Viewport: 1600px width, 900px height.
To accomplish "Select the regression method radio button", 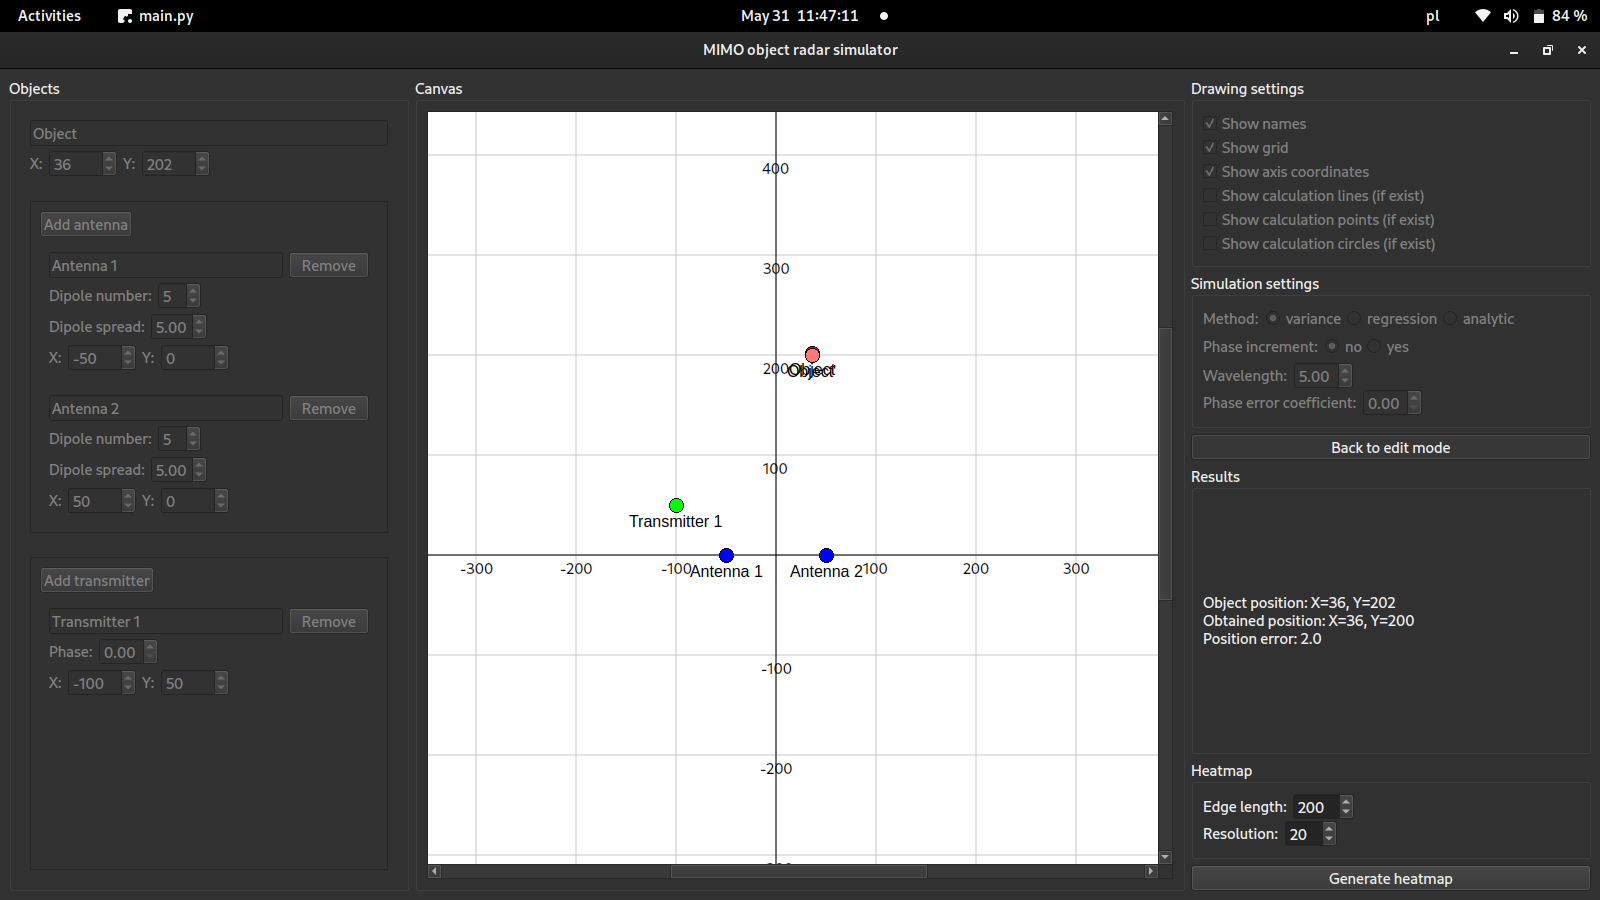I will click(1354, 318).
